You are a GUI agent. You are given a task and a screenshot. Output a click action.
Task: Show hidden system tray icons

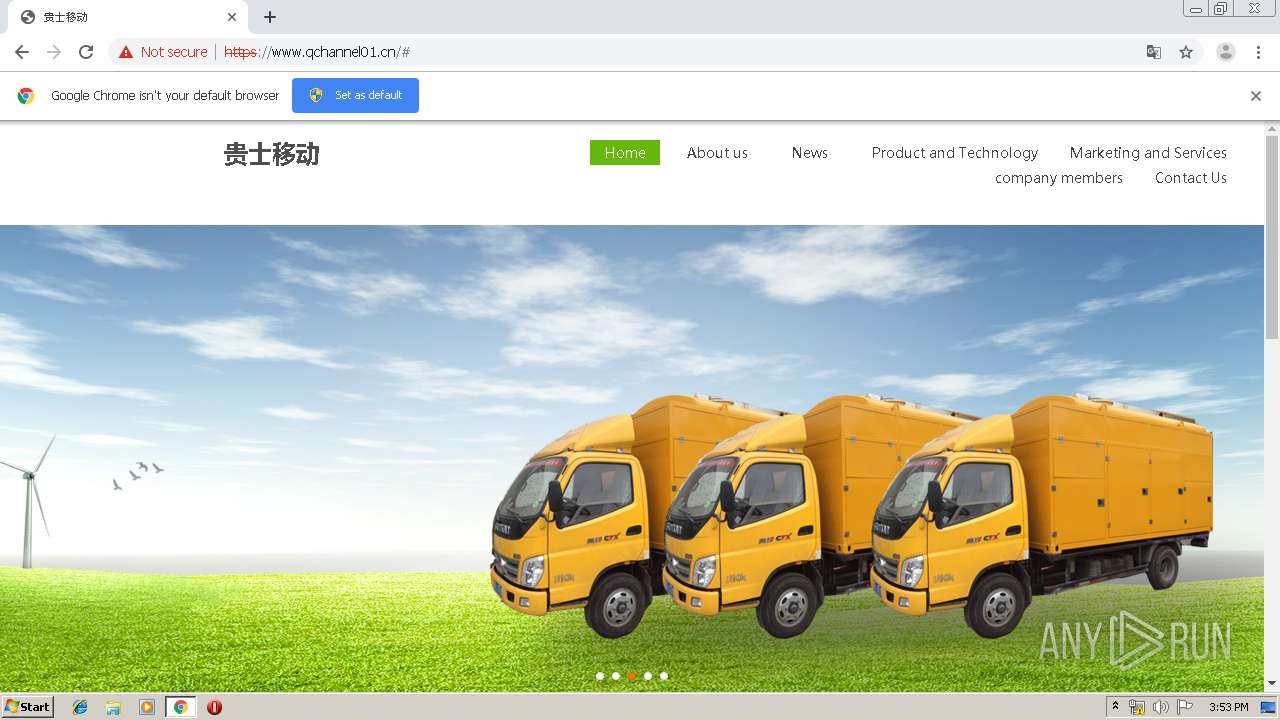(1115, 707)
